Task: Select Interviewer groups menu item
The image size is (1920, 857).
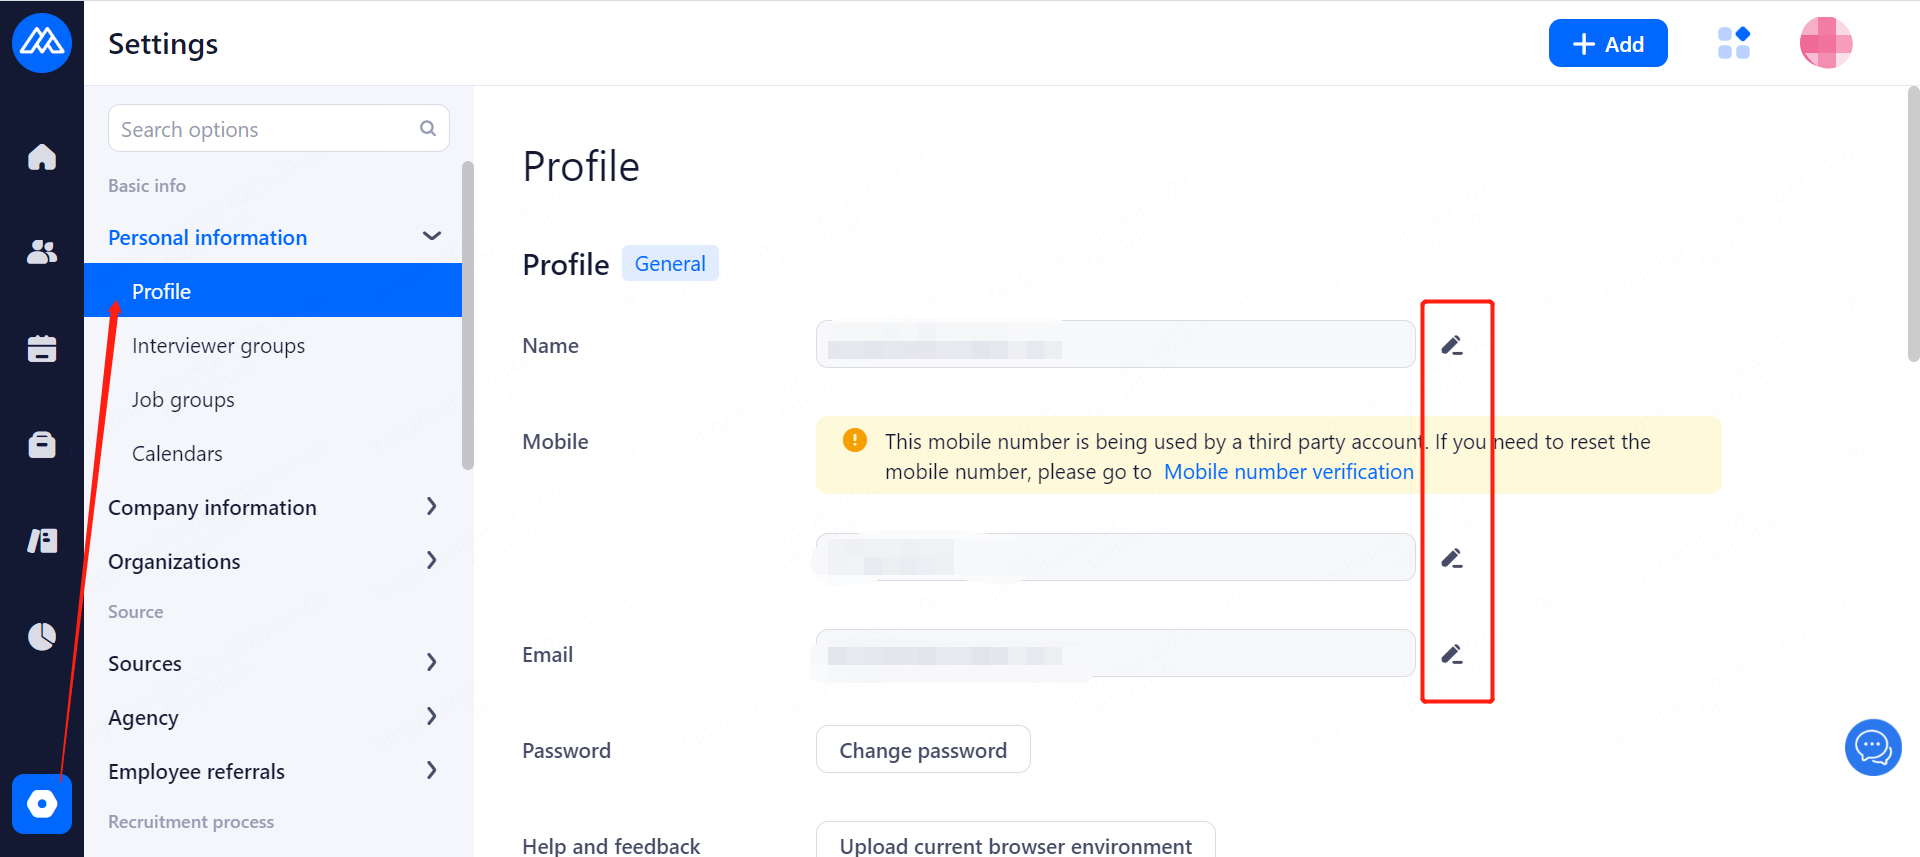Action: [x=218, y=346]
